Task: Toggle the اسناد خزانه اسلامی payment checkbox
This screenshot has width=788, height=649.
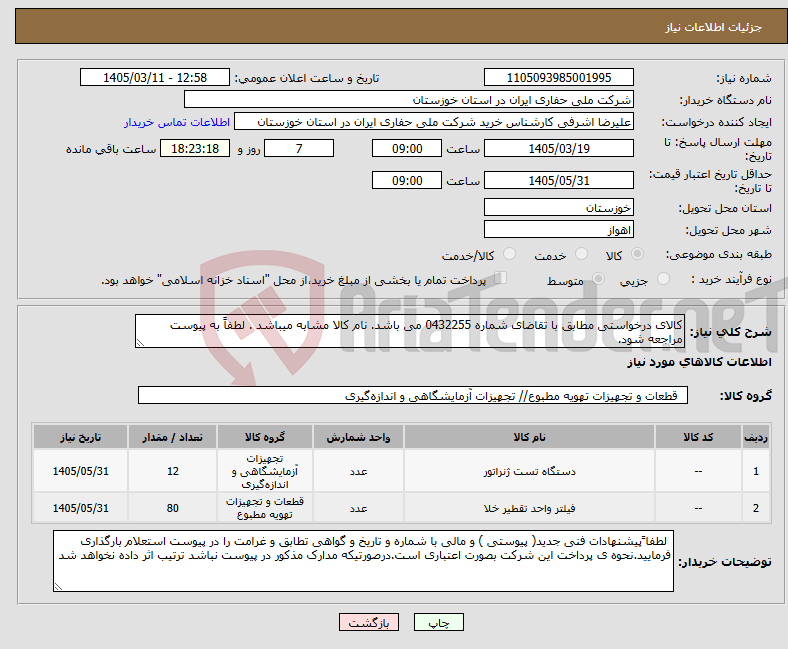Action: 501,278
